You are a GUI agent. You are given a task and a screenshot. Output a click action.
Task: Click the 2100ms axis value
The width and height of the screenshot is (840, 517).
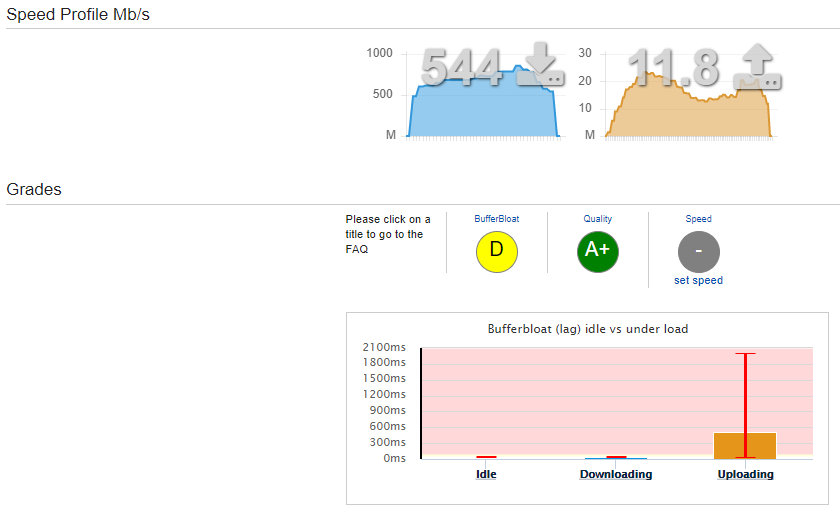pyautogui.click(x=384, y=347)
